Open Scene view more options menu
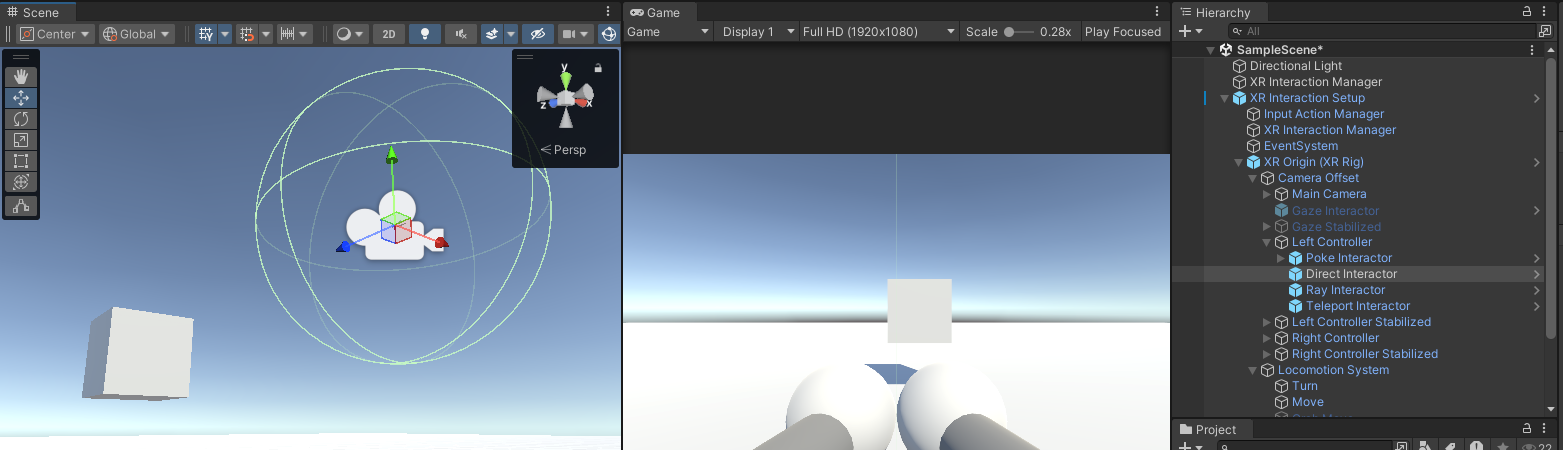The image size is (1563, 450). (609, 12)
